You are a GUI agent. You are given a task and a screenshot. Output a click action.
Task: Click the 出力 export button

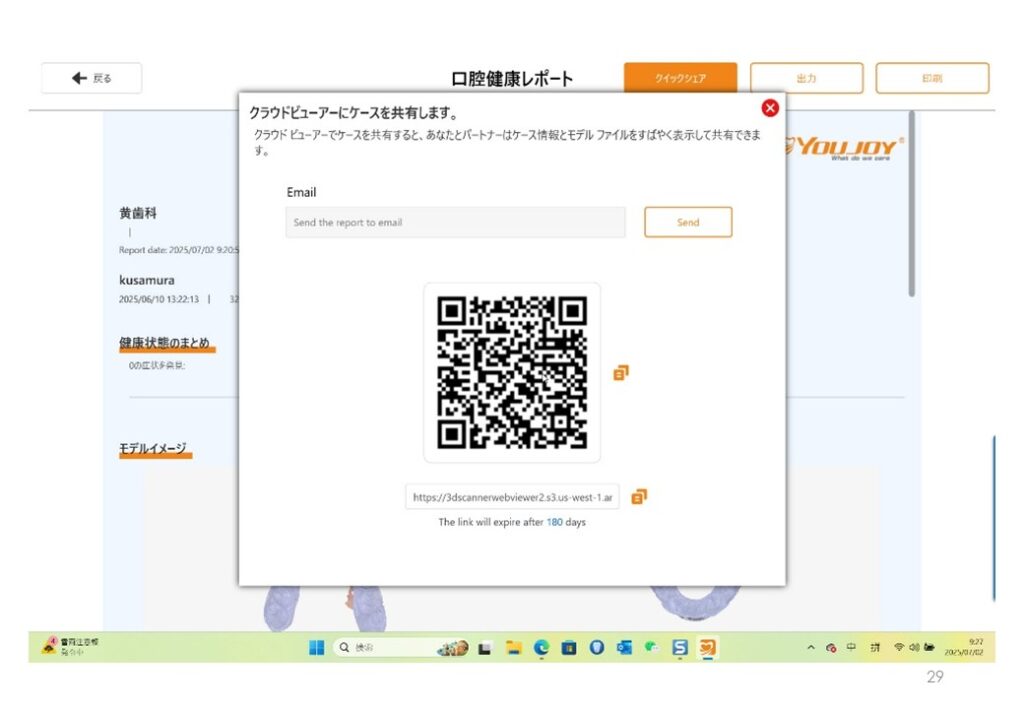coord(806,78)
